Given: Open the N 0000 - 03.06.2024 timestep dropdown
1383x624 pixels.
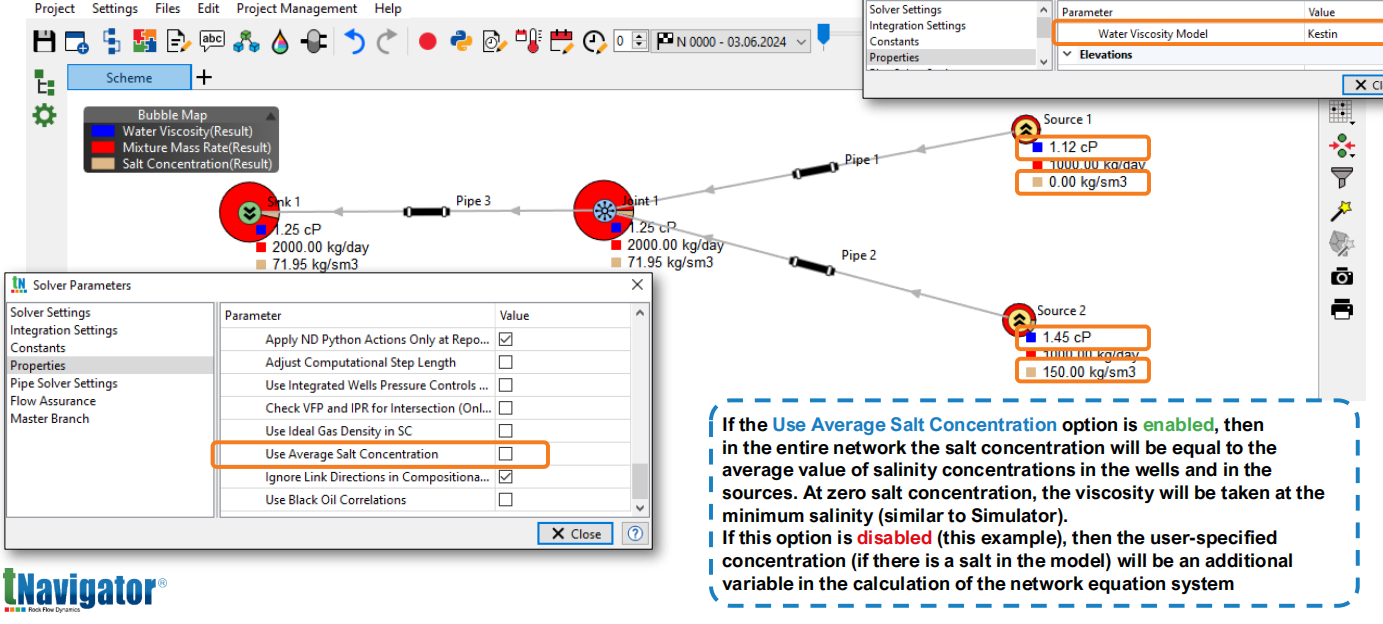Looking at the screenshot, I should tap(733, 42).
